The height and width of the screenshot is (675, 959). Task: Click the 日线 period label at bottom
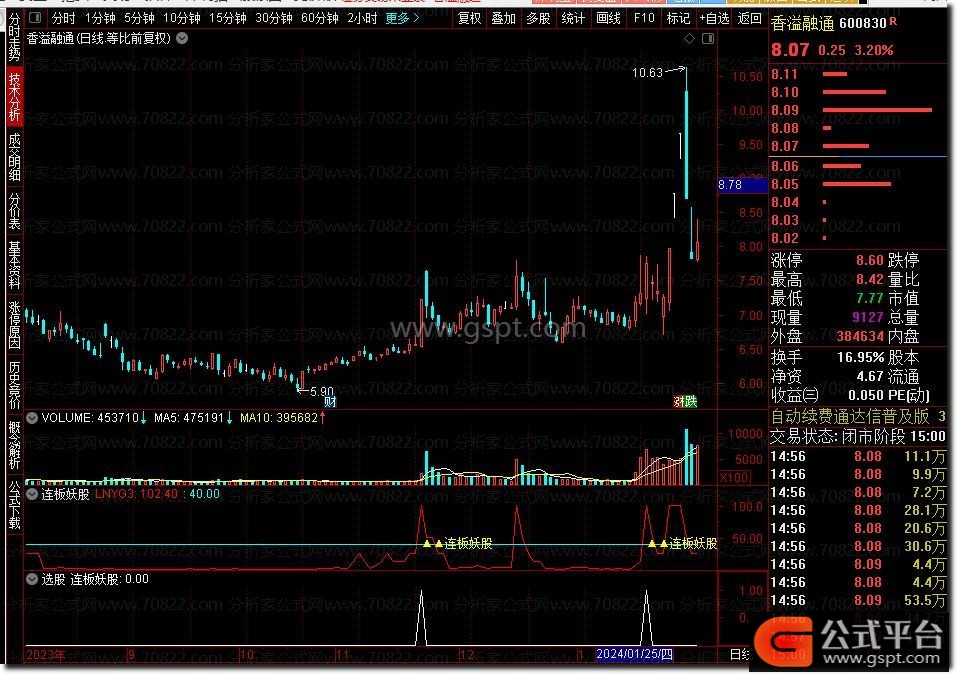click(x=739, y=654)
